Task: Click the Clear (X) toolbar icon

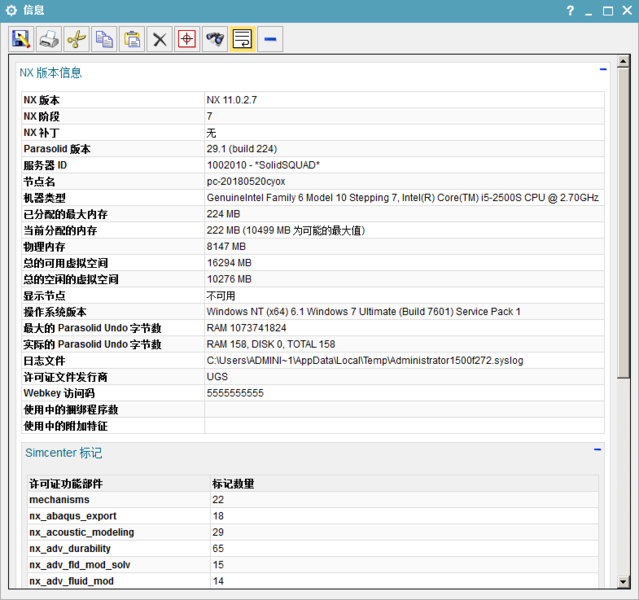Action: click(x=159, y=39)
